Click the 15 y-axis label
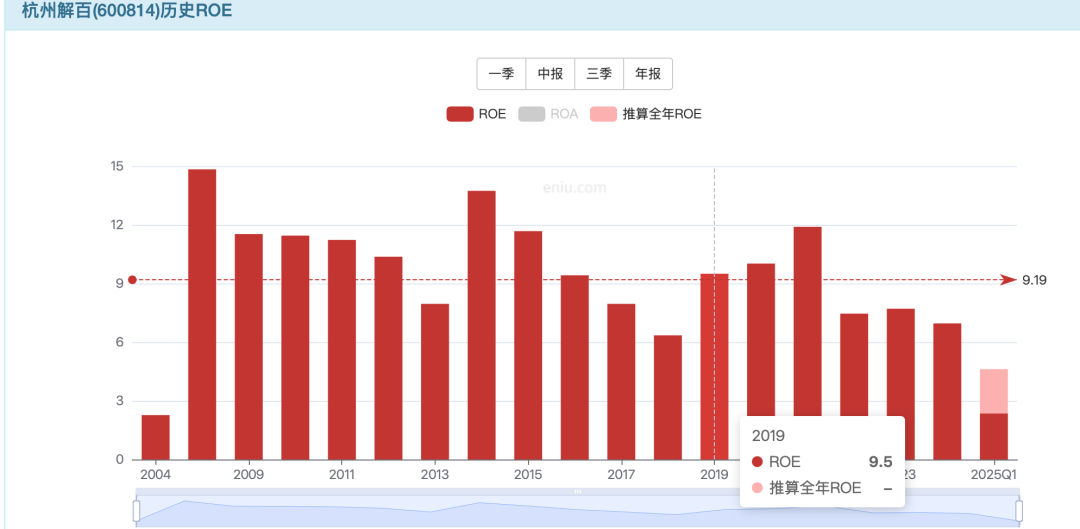1080x529 pixels. coord(116,166)
